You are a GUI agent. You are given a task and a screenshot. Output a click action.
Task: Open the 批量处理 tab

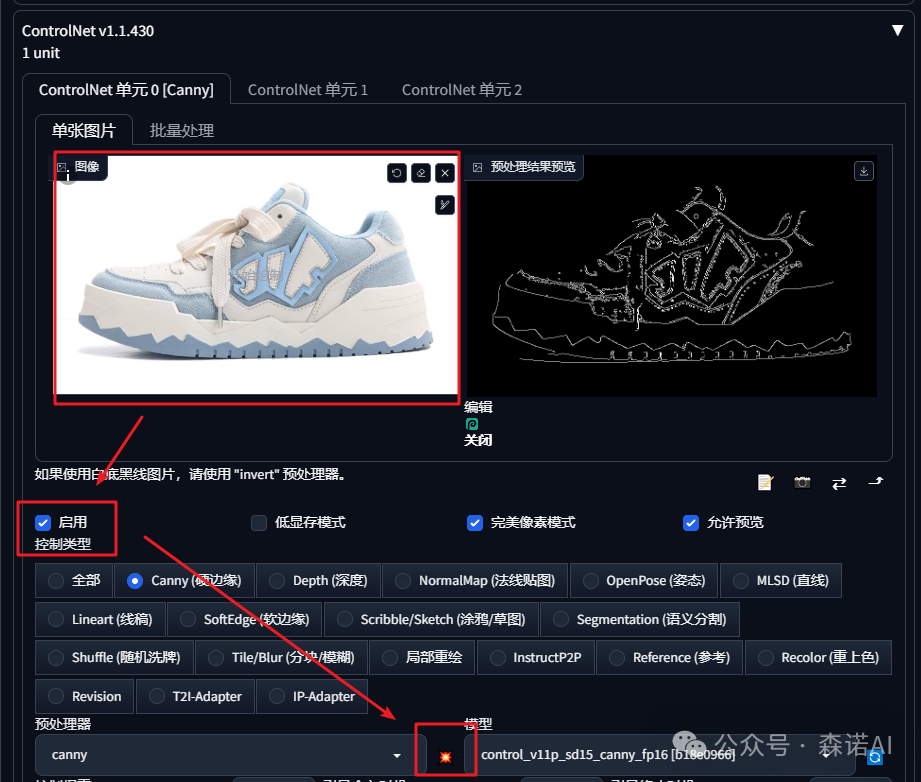coord(181,129)
